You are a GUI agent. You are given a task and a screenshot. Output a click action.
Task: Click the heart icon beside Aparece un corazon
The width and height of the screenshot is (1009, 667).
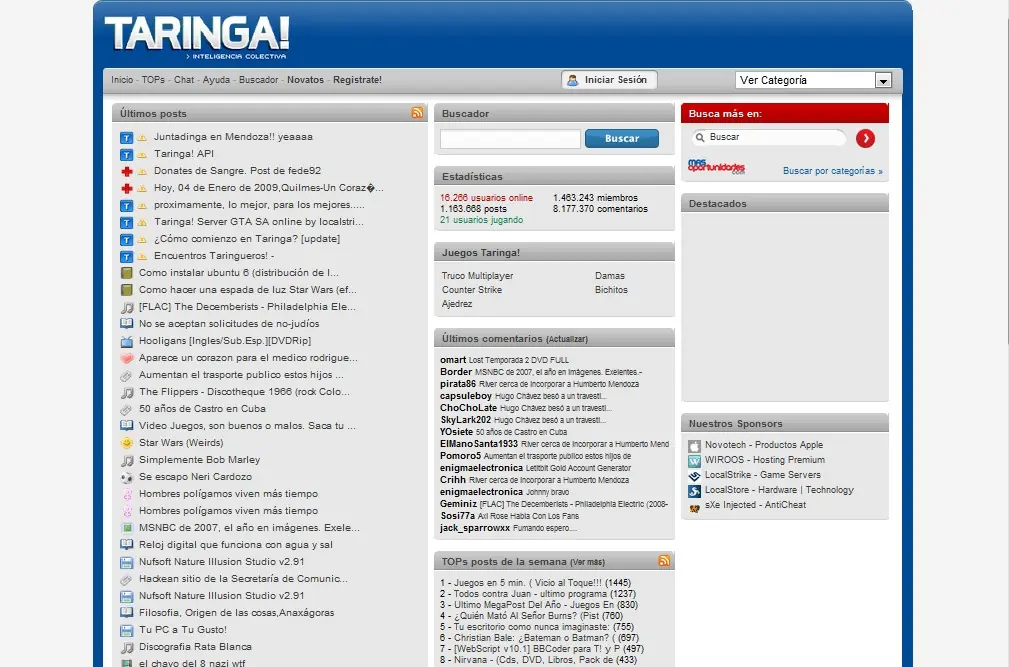(x=127, y=358)
